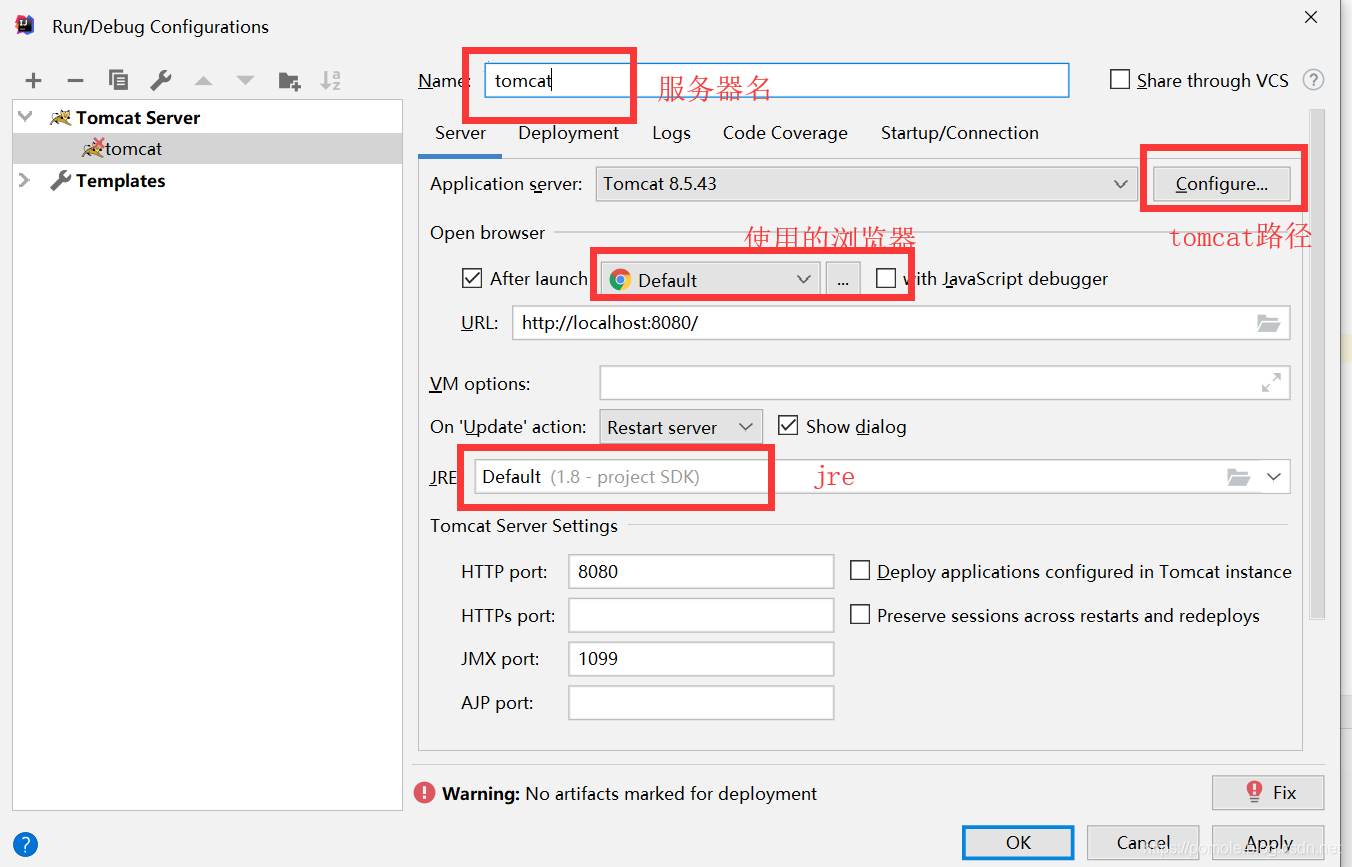The width and height of the screenshot is (1352, 867).
Task: Click the HTTP port field 8080
Action: 701,571
